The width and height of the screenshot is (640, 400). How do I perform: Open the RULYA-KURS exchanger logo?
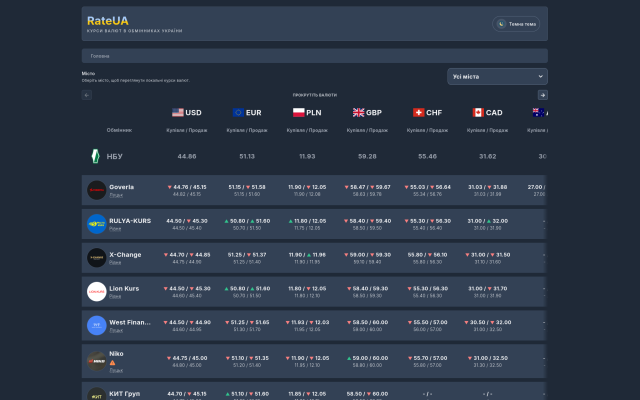(97, 224)
